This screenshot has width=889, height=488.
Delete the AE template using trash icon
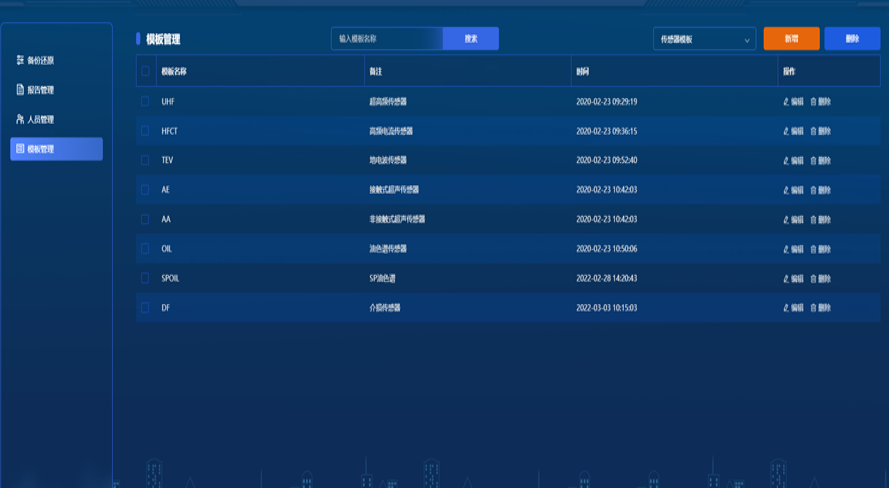tap(813, 190)
